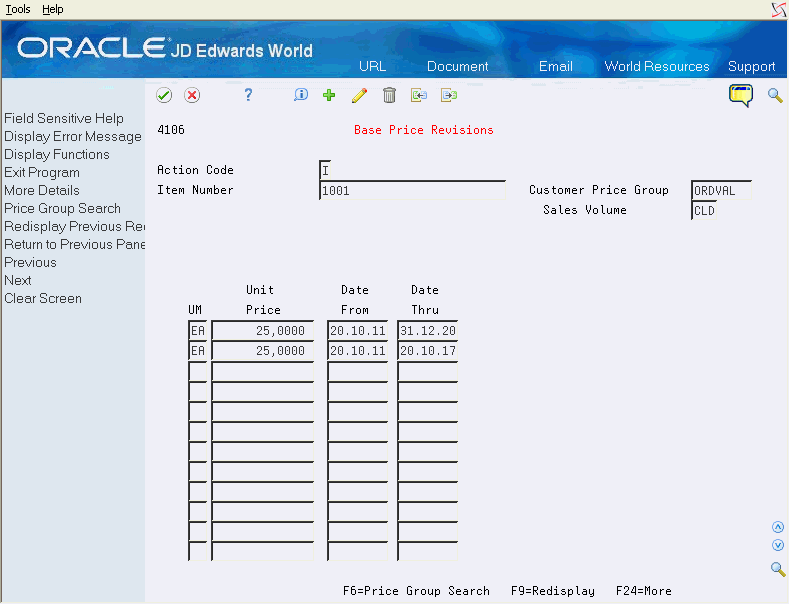Click the Item Number field showing 1001

pos(413,190)
